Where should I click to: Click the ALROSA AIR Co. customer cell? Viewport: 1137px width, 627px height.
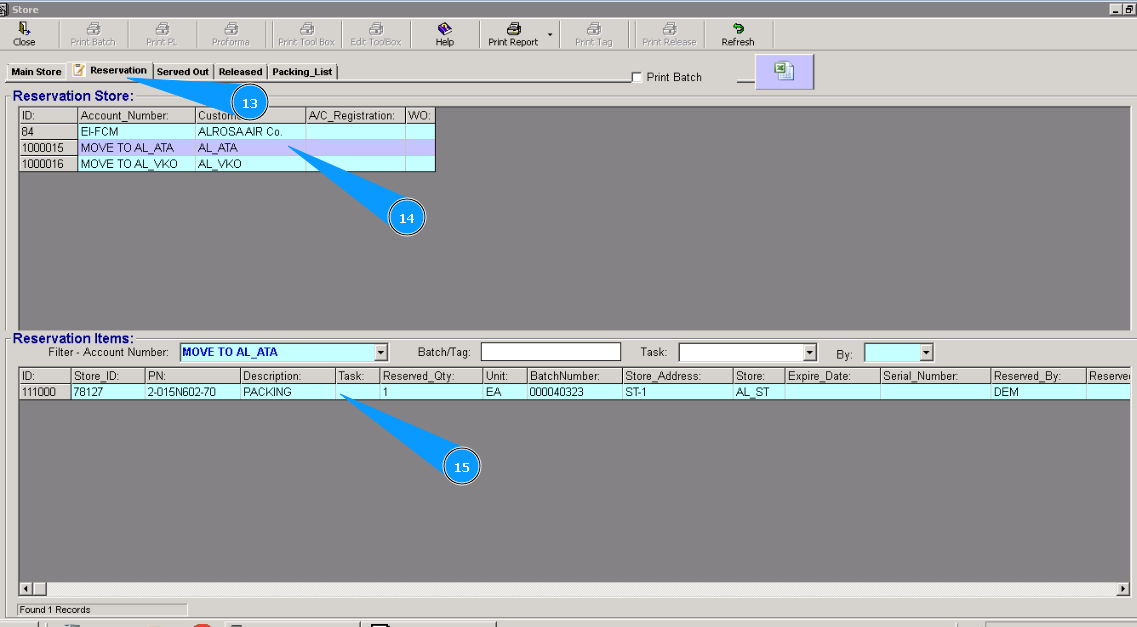pos(250,132)
